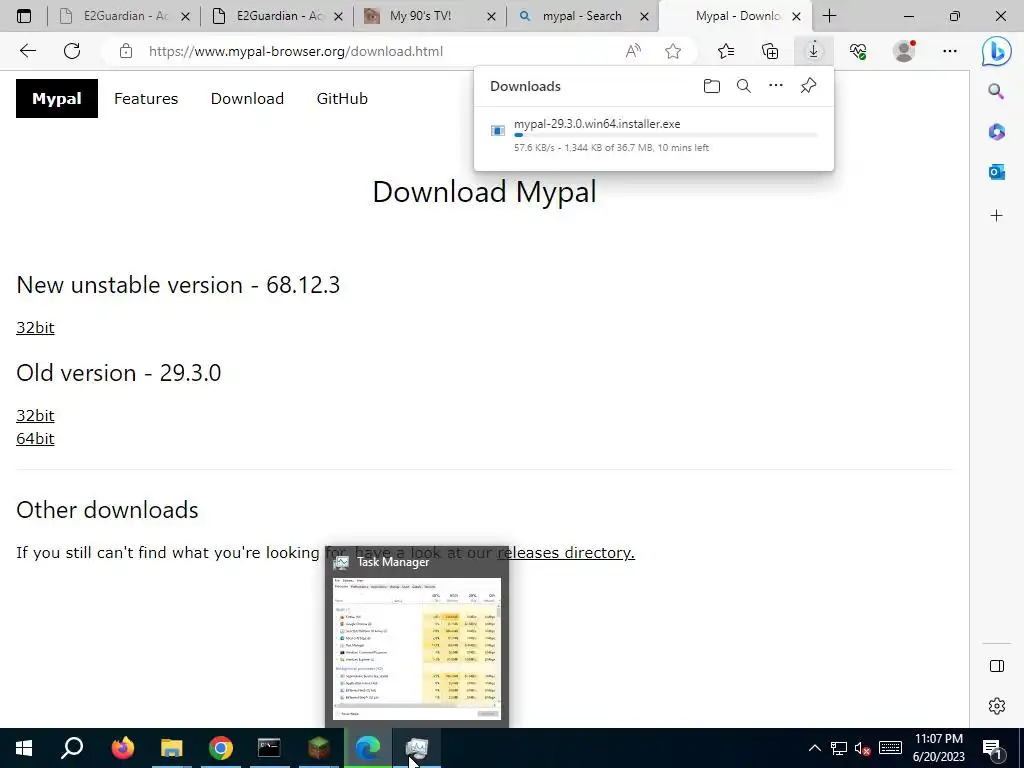Focus the address bar URL
This screenshot has width=1024, height=768.
(295, 51)
